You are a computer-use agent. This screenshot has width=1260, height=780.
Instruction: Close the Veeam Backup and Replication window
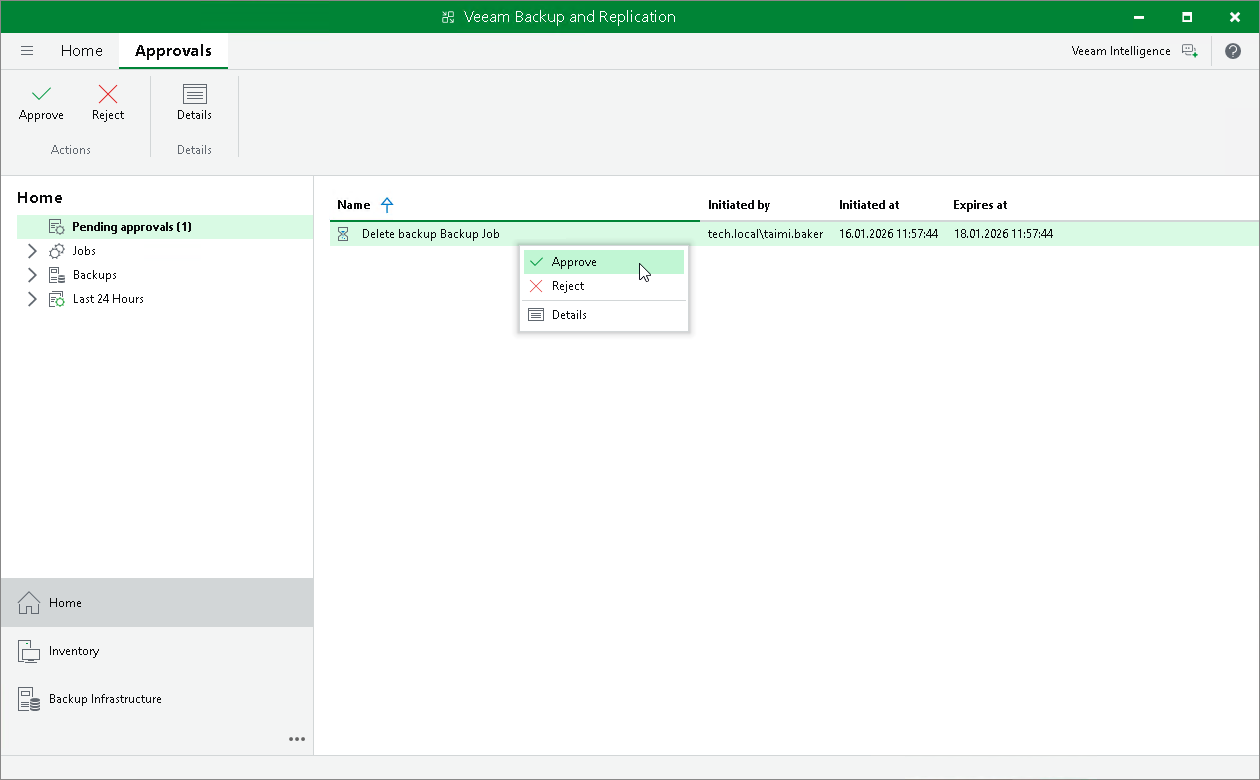[x=1234, y=17]
